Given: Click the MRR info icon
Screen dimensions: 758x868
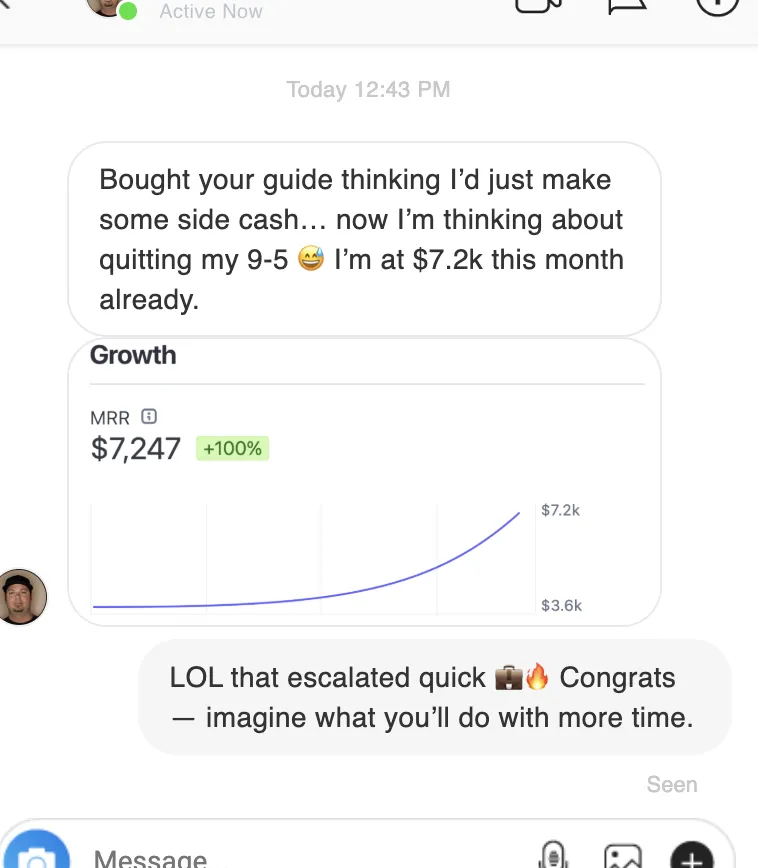Looking at the screenshot, I should (x=149, y=416).
